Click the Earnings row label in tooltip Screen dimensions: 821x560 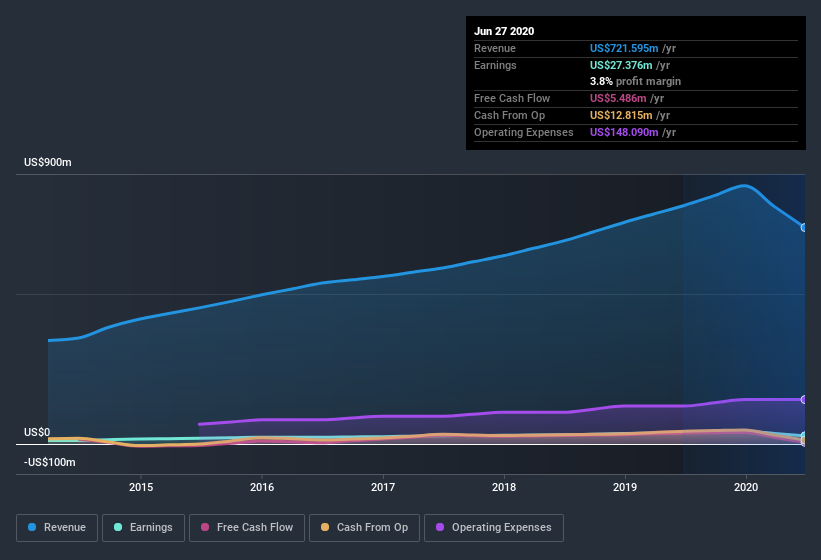coord(495,65)
